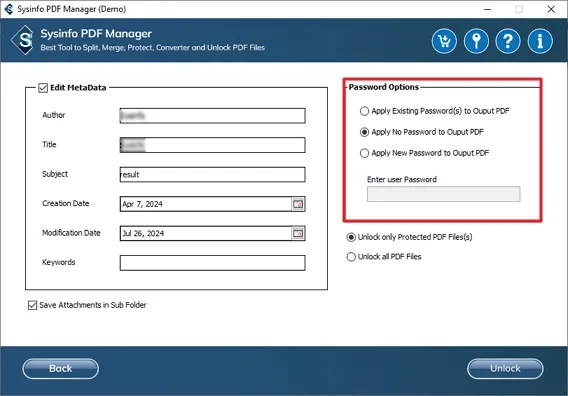Viewport: 568px width, 396px height.
Task: Click the title bar app icon
Action: [x=9, y=9]
